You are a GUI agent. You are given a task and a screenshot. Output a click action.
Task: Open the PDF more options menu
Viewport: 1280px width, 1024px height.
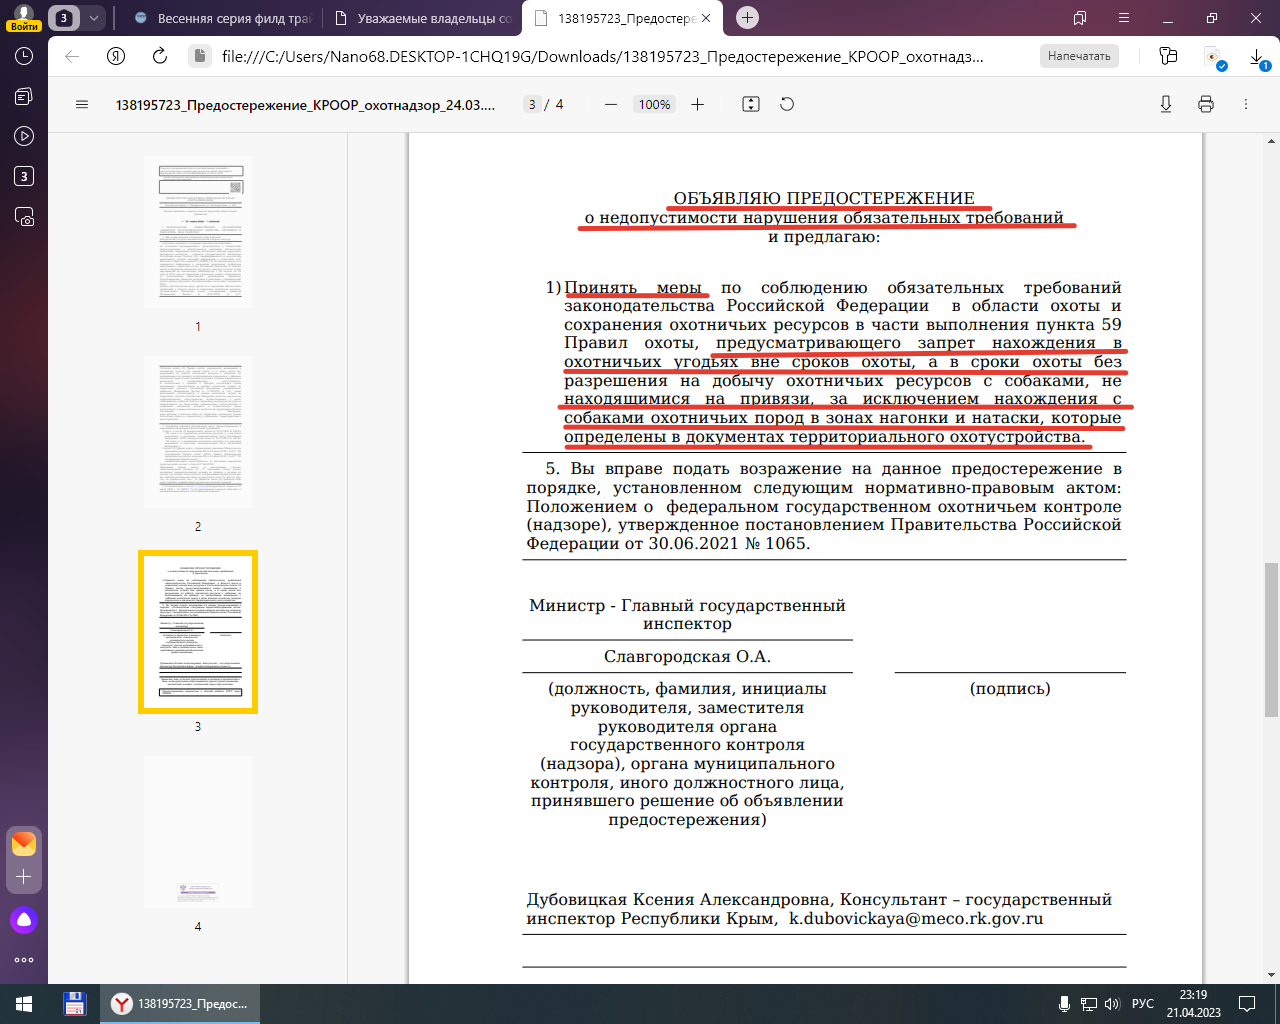1246,105
